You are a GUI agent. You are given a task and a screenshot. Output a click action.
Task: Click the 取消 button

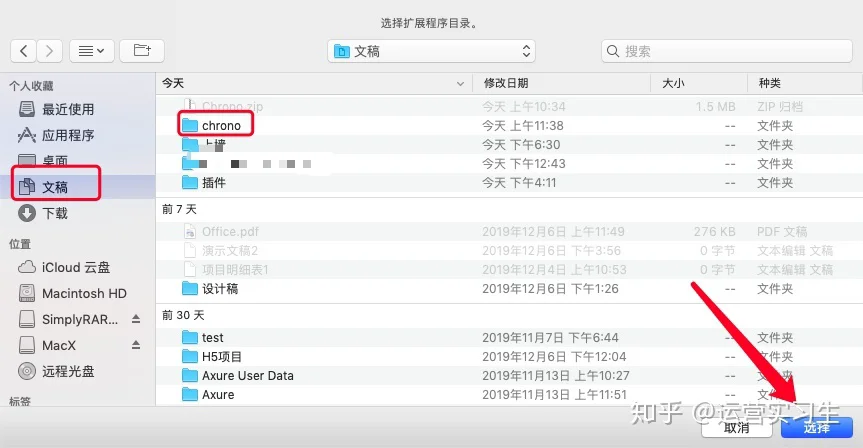point(736,427)
